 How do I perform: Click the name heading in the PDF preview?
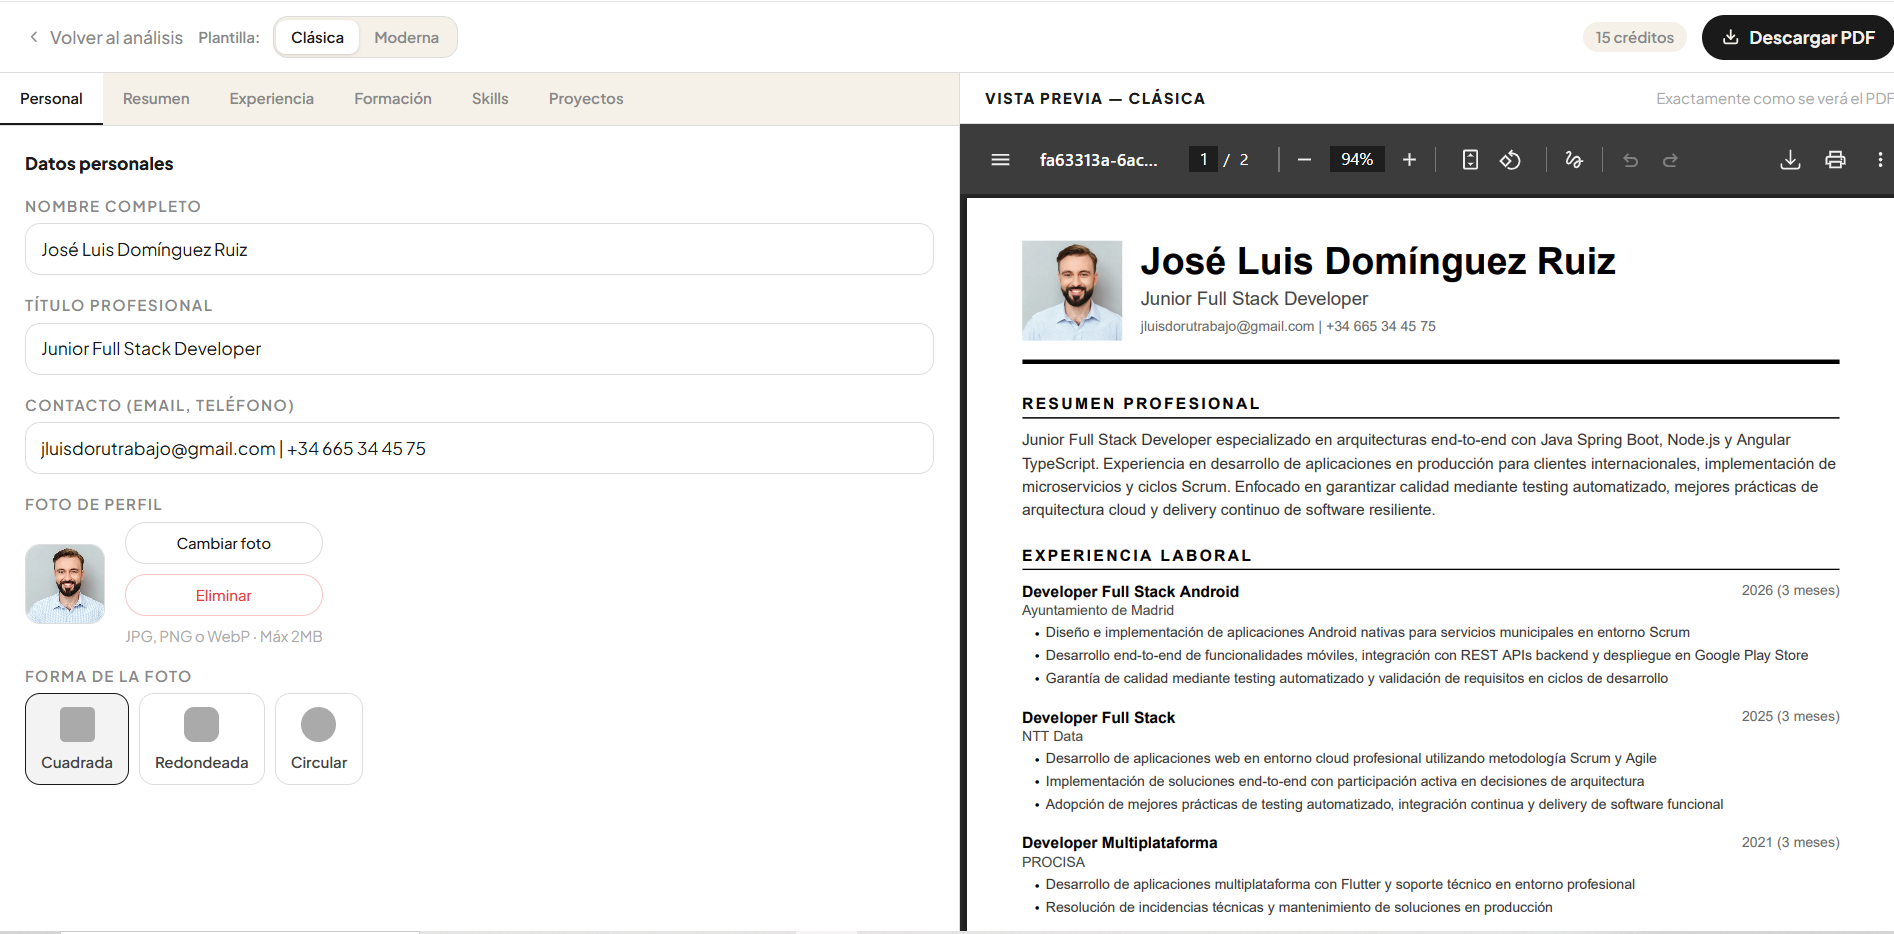[x=1378, y=261]
